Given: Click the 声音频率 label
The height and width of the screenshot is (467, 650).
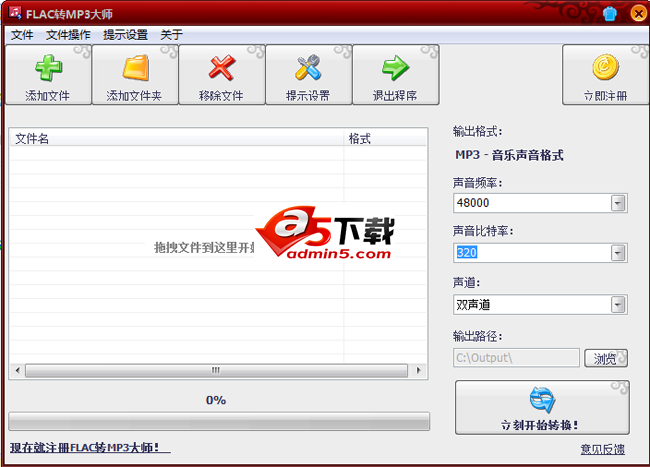Looking at the screenshot, I should (478, 182).
